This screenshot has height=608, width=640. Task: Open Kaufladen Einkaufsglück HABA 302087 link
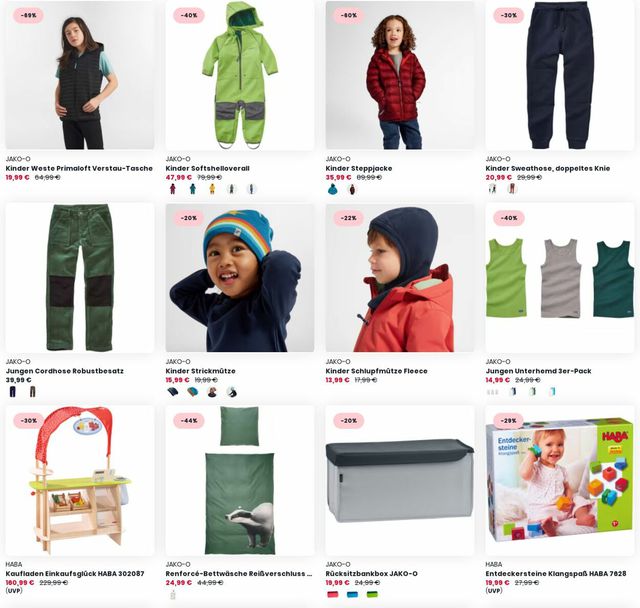(x=75, y=573)
